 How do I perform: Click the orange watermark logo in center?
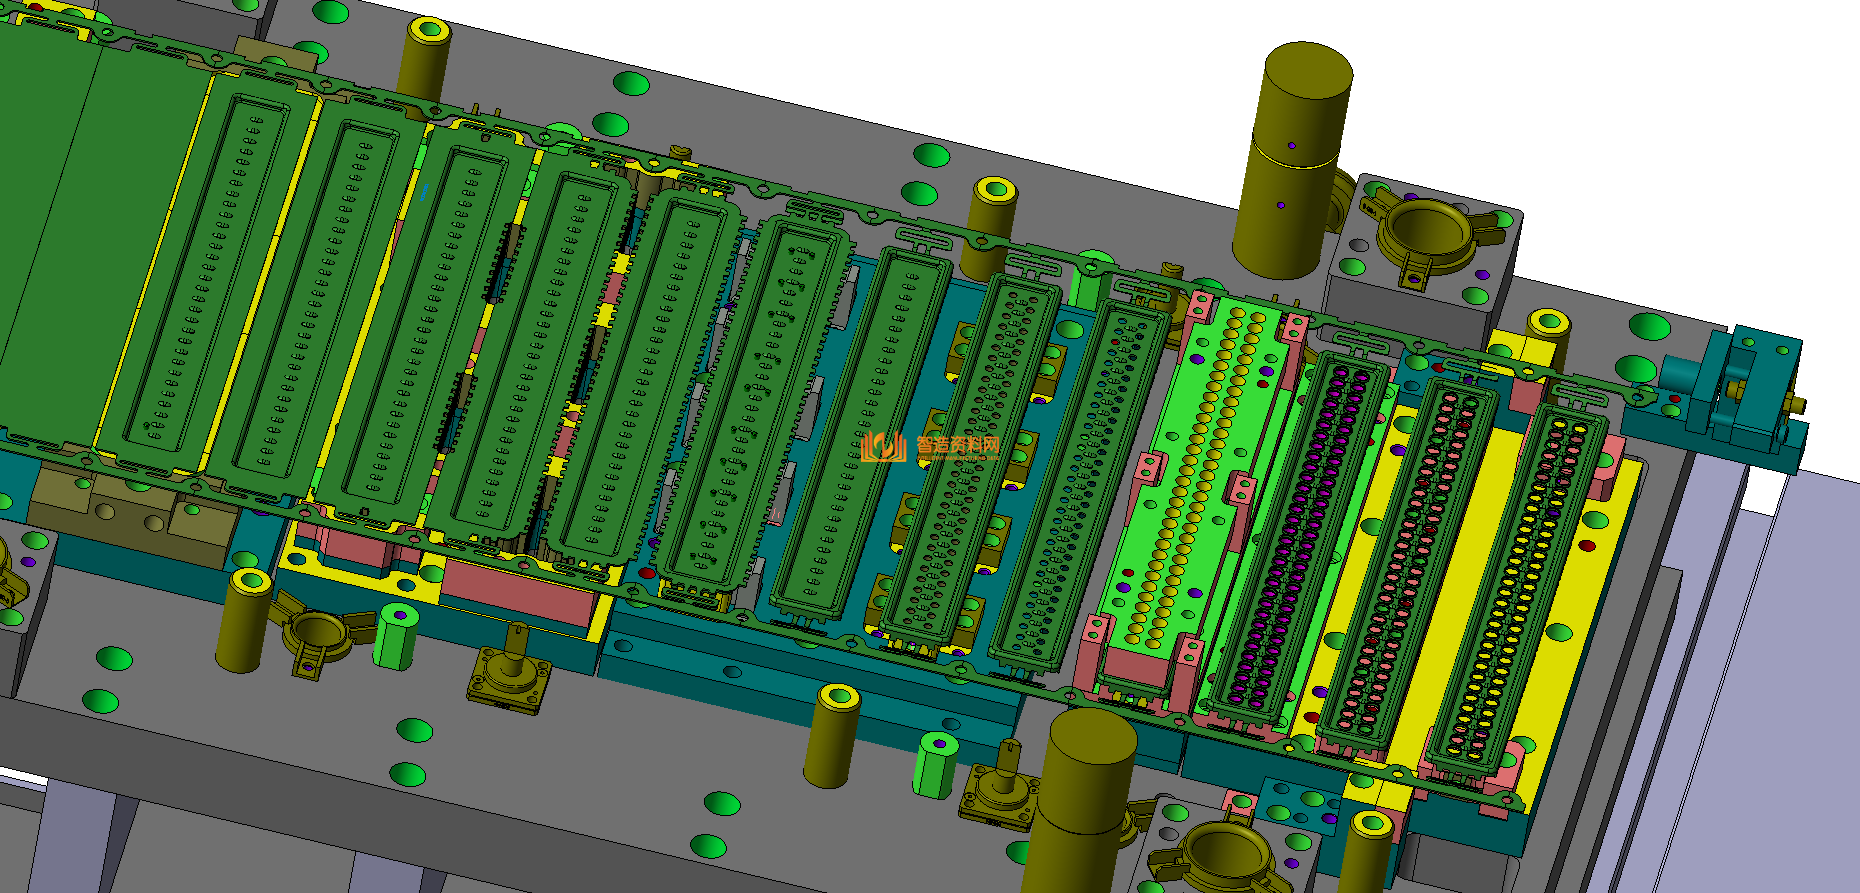[x=882, y=447]
